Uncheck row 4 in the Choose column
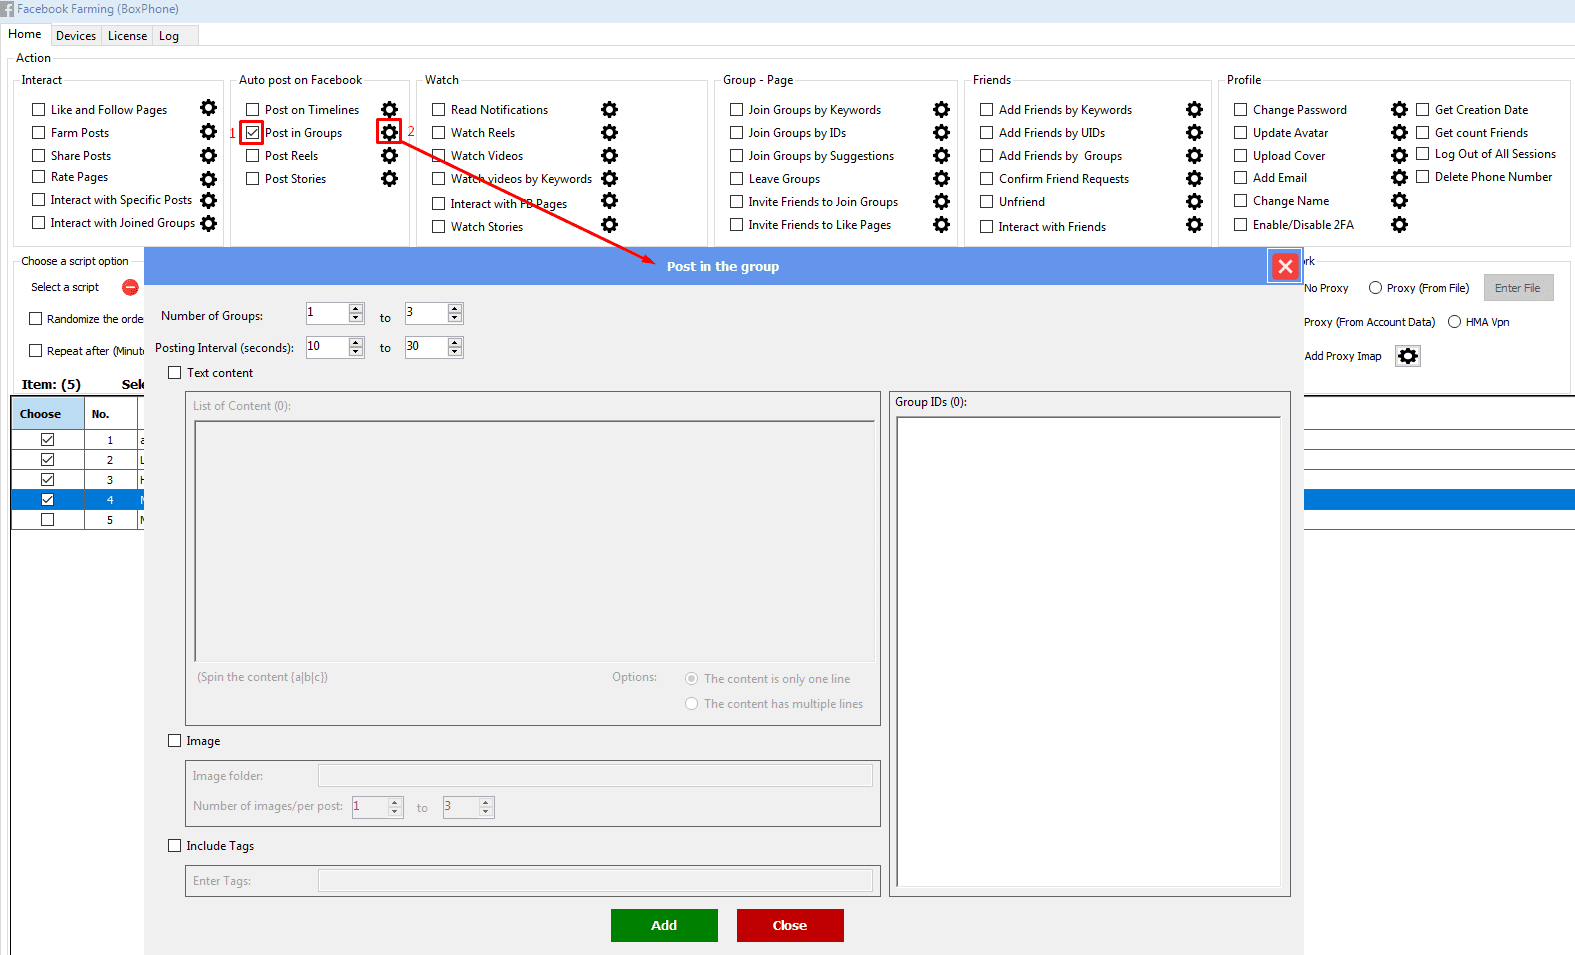The image size is (1575, 955). [x=47, y=499]
